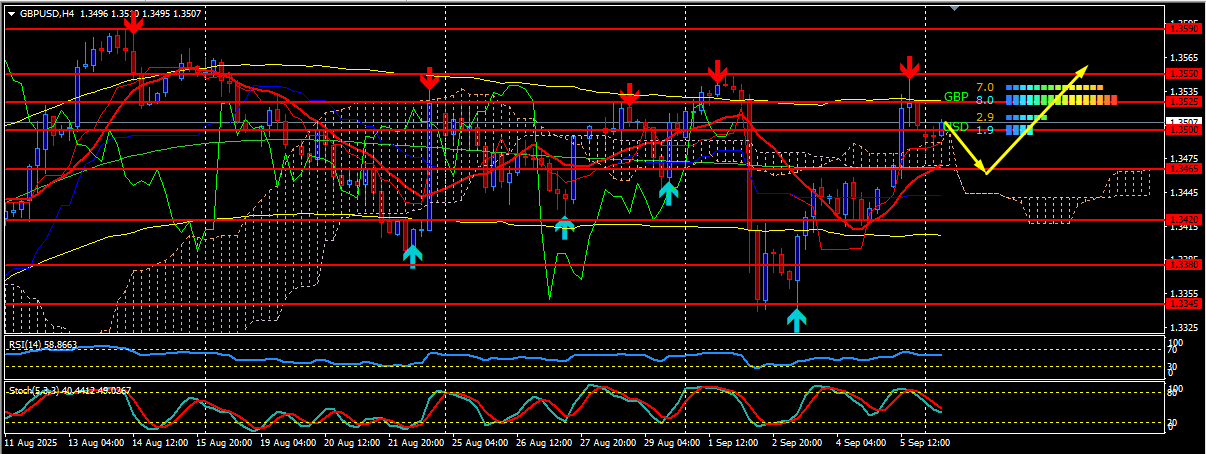Click the 4 Sep 04:00 time axis label
Image resolution: width=1206 pixels, height=454 pixels.
pyautogui.click(x=861, y=441)
